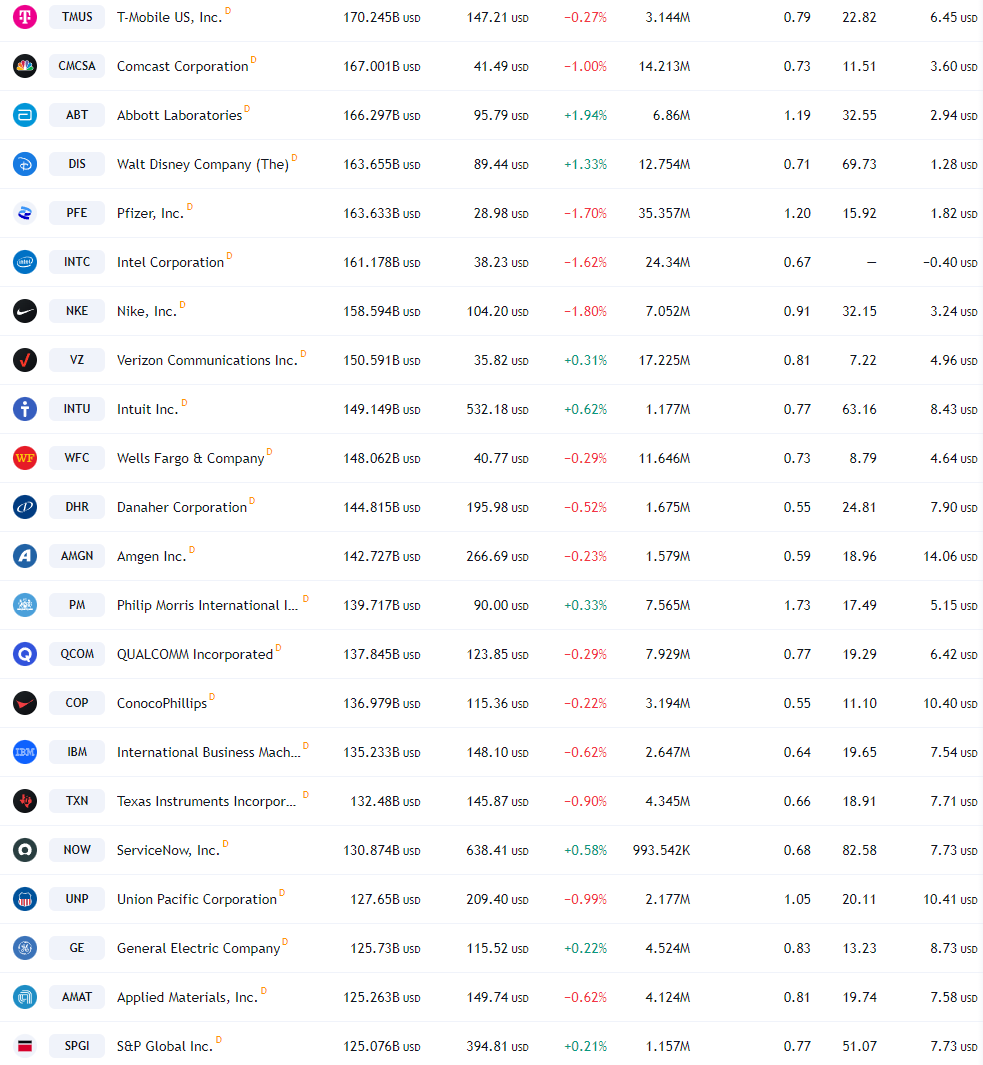This screenshot has width=983, height=1065.
Task: Open the PFE ticker badge
Action: click(77, 213)
